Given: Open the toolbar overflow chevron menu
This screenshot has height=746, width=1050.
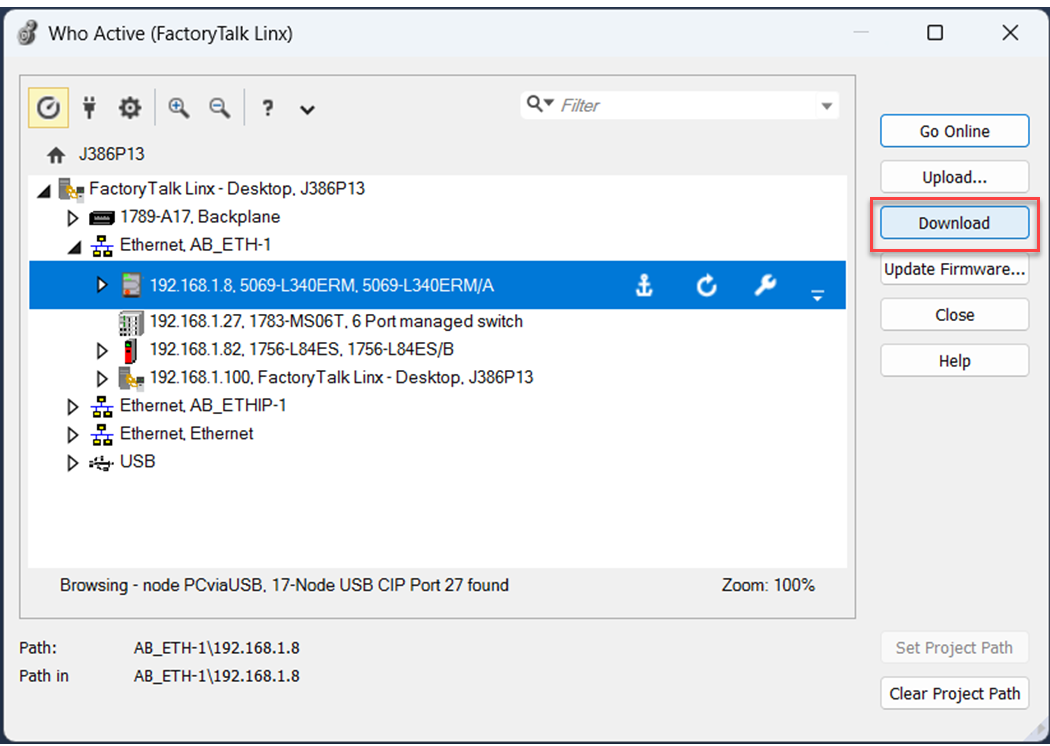Looking at the screenshot, I should coord(307,108).
